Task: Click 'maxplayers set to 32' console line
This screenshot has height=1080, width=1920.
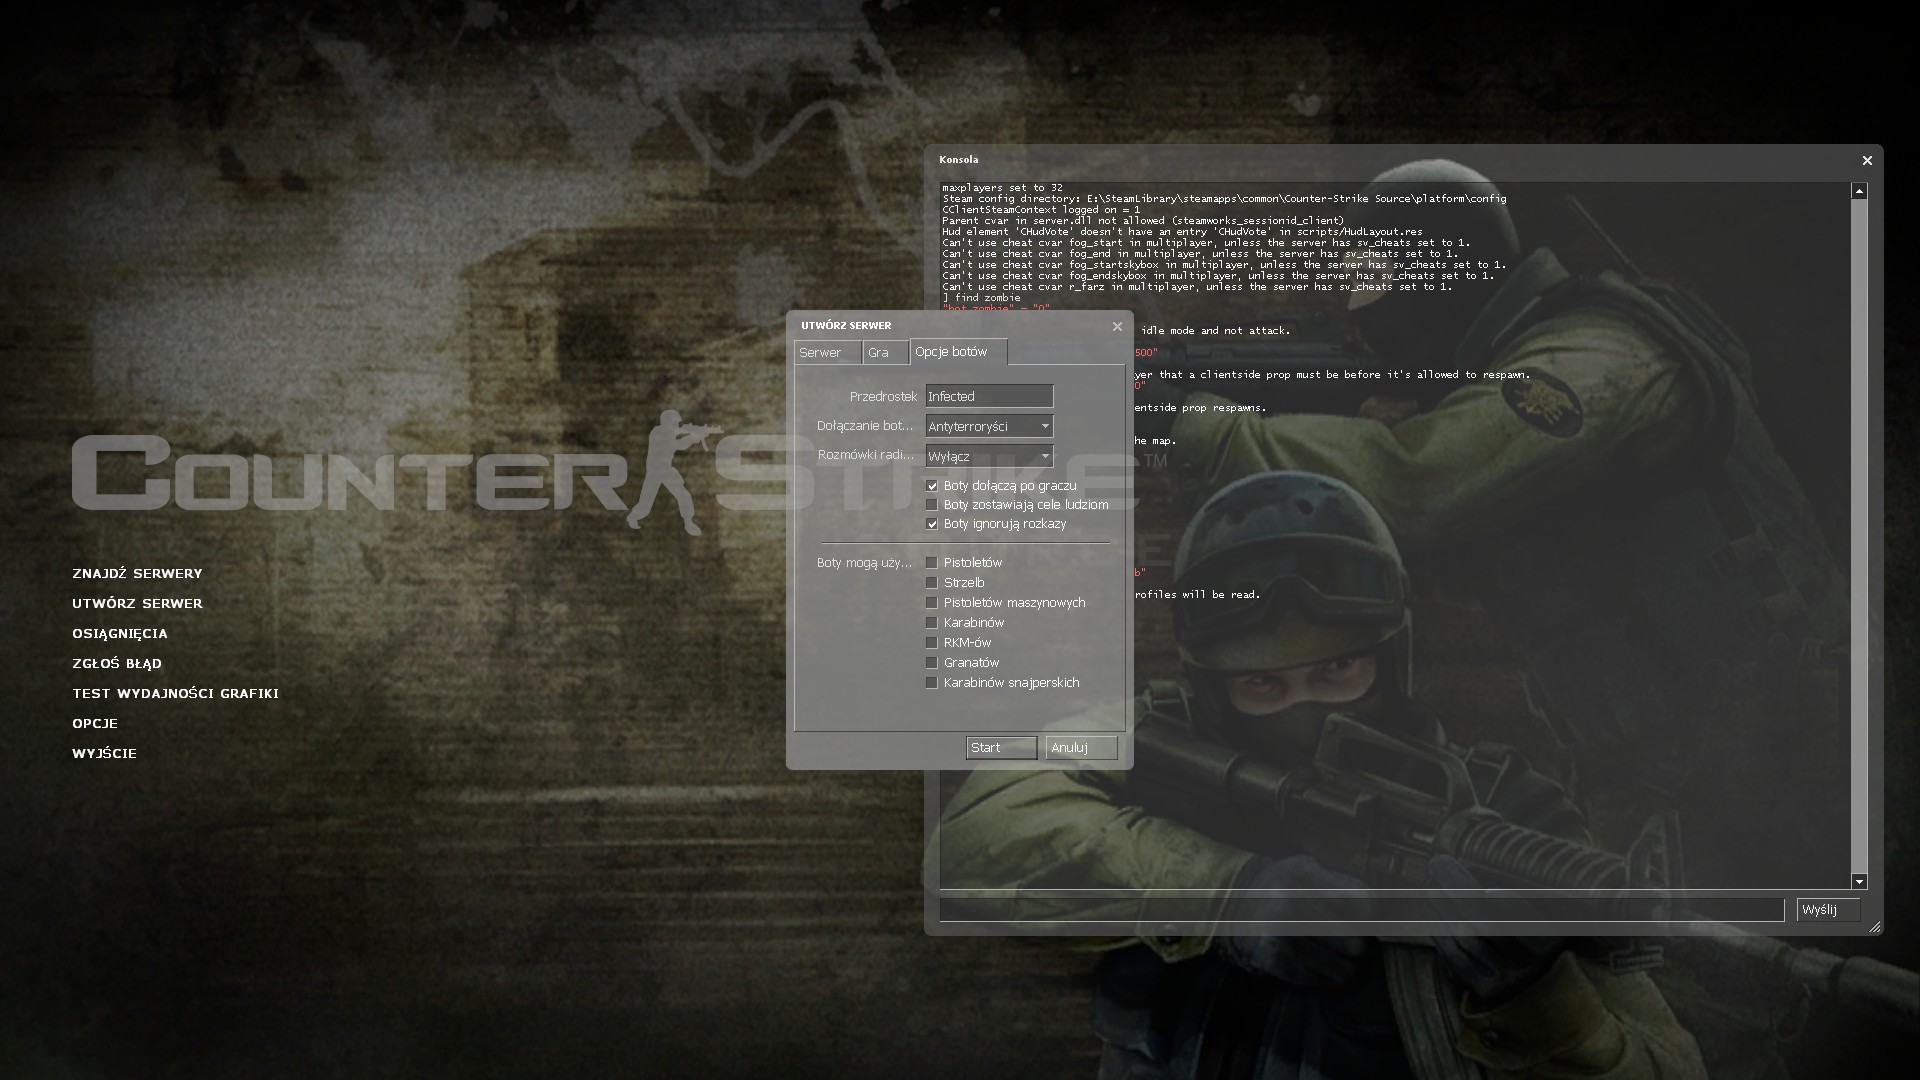Action: (1002, 188)
